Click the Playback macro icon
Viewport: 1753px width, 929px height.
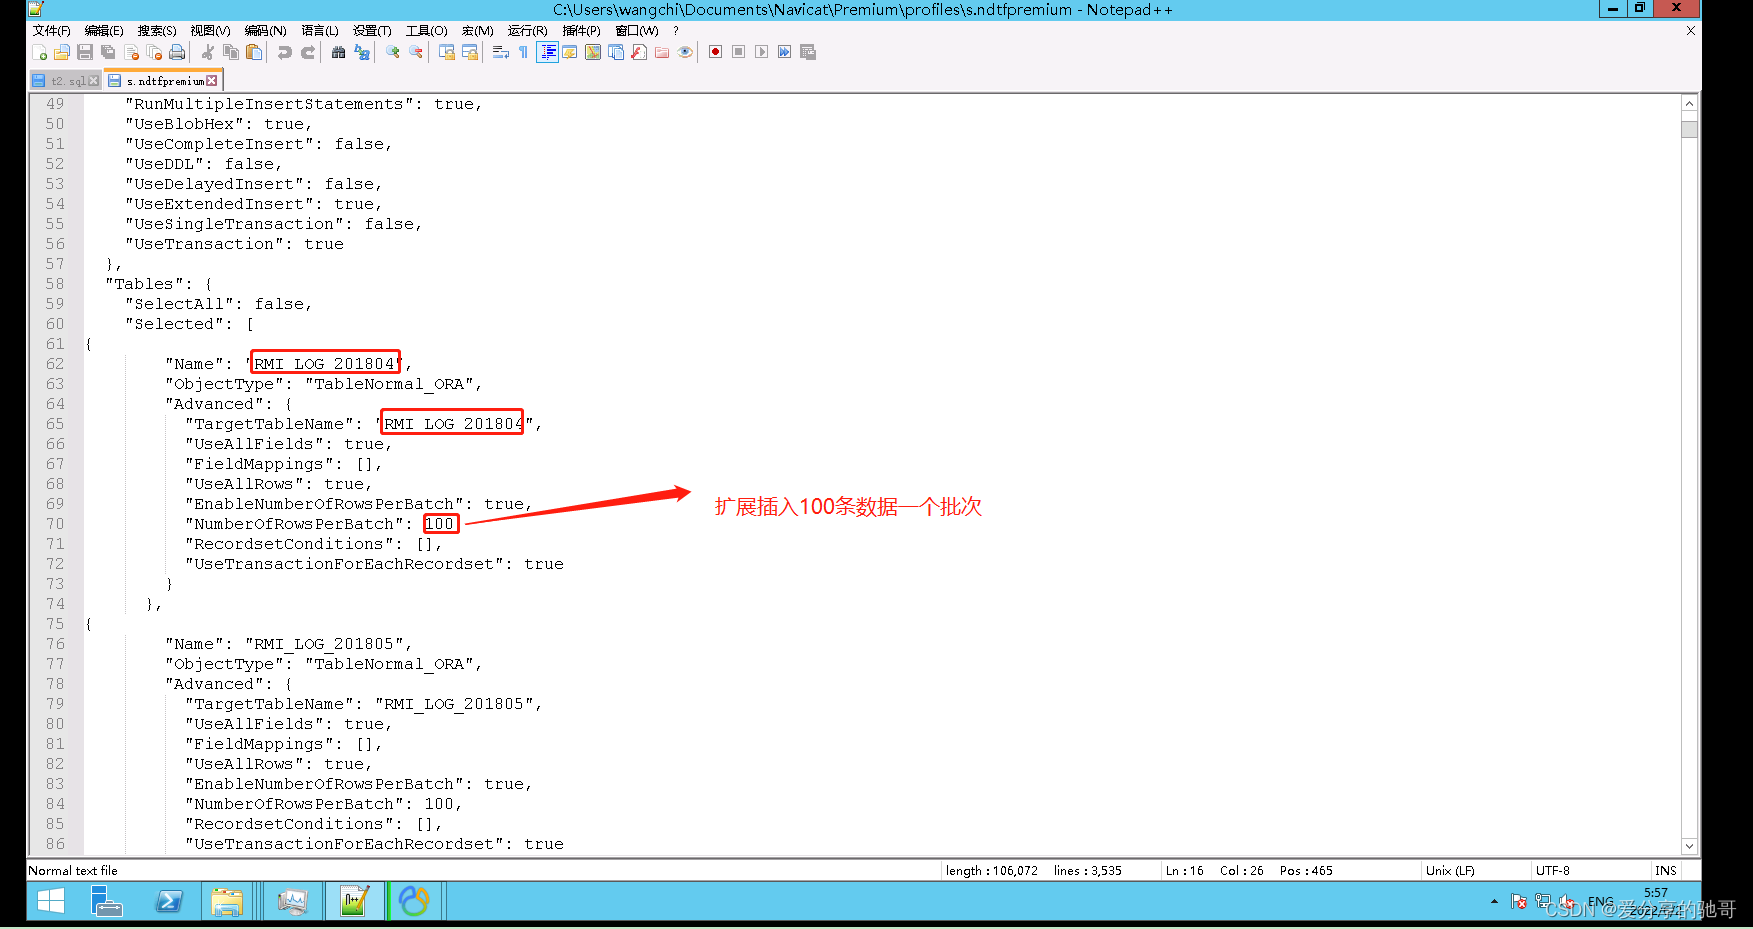tap(762, 52)
